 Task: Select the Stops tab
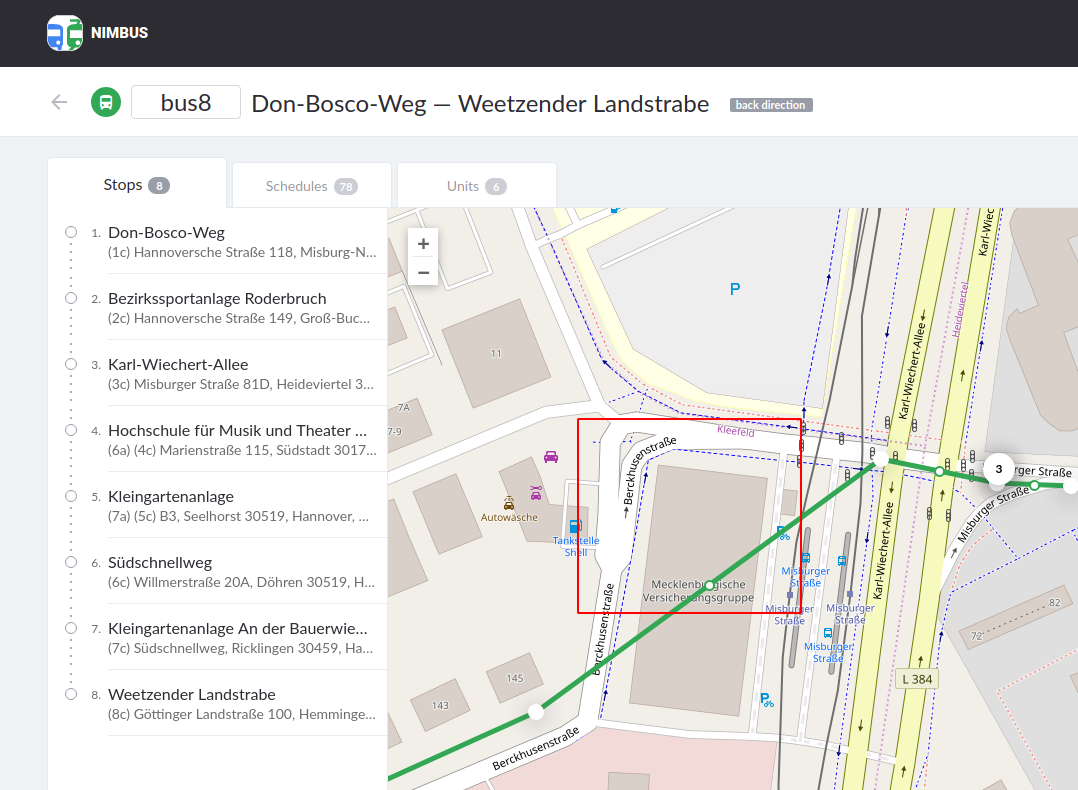click(137, 185)
